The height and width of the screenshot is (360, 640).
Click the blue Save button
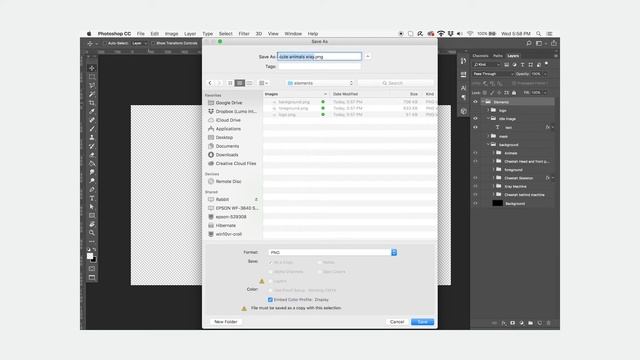point(422,322)
